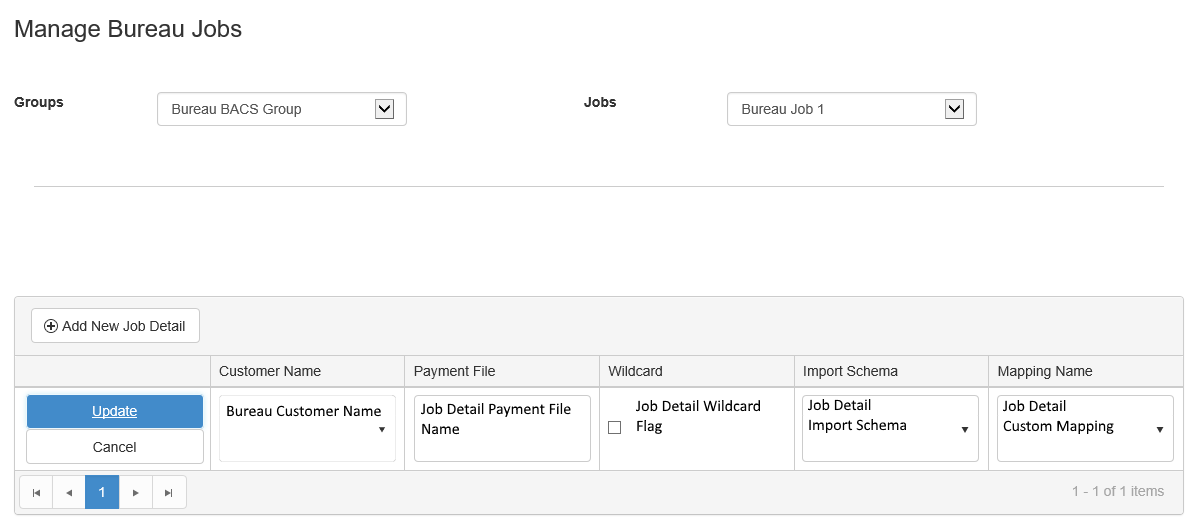Select page 1 in pager
1197x527 pixels.
tap(102, 492)
